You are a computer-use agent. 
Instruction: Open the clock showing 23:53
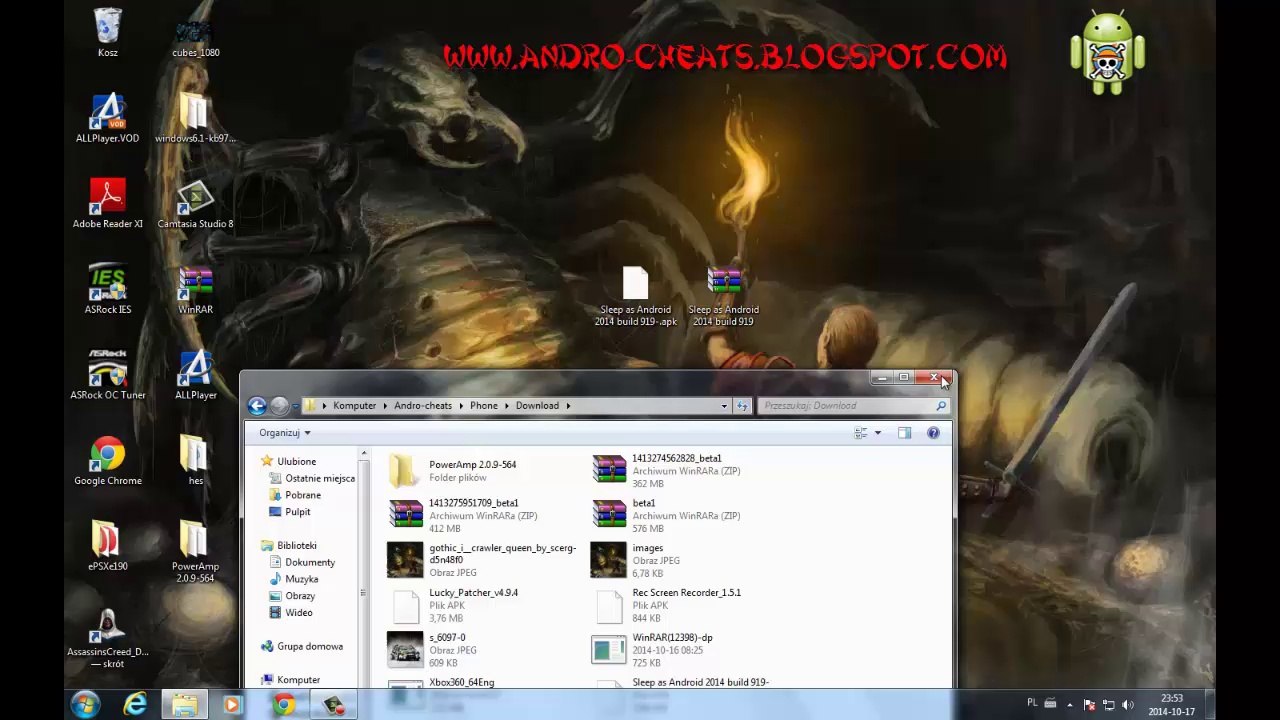(1172, 705)
